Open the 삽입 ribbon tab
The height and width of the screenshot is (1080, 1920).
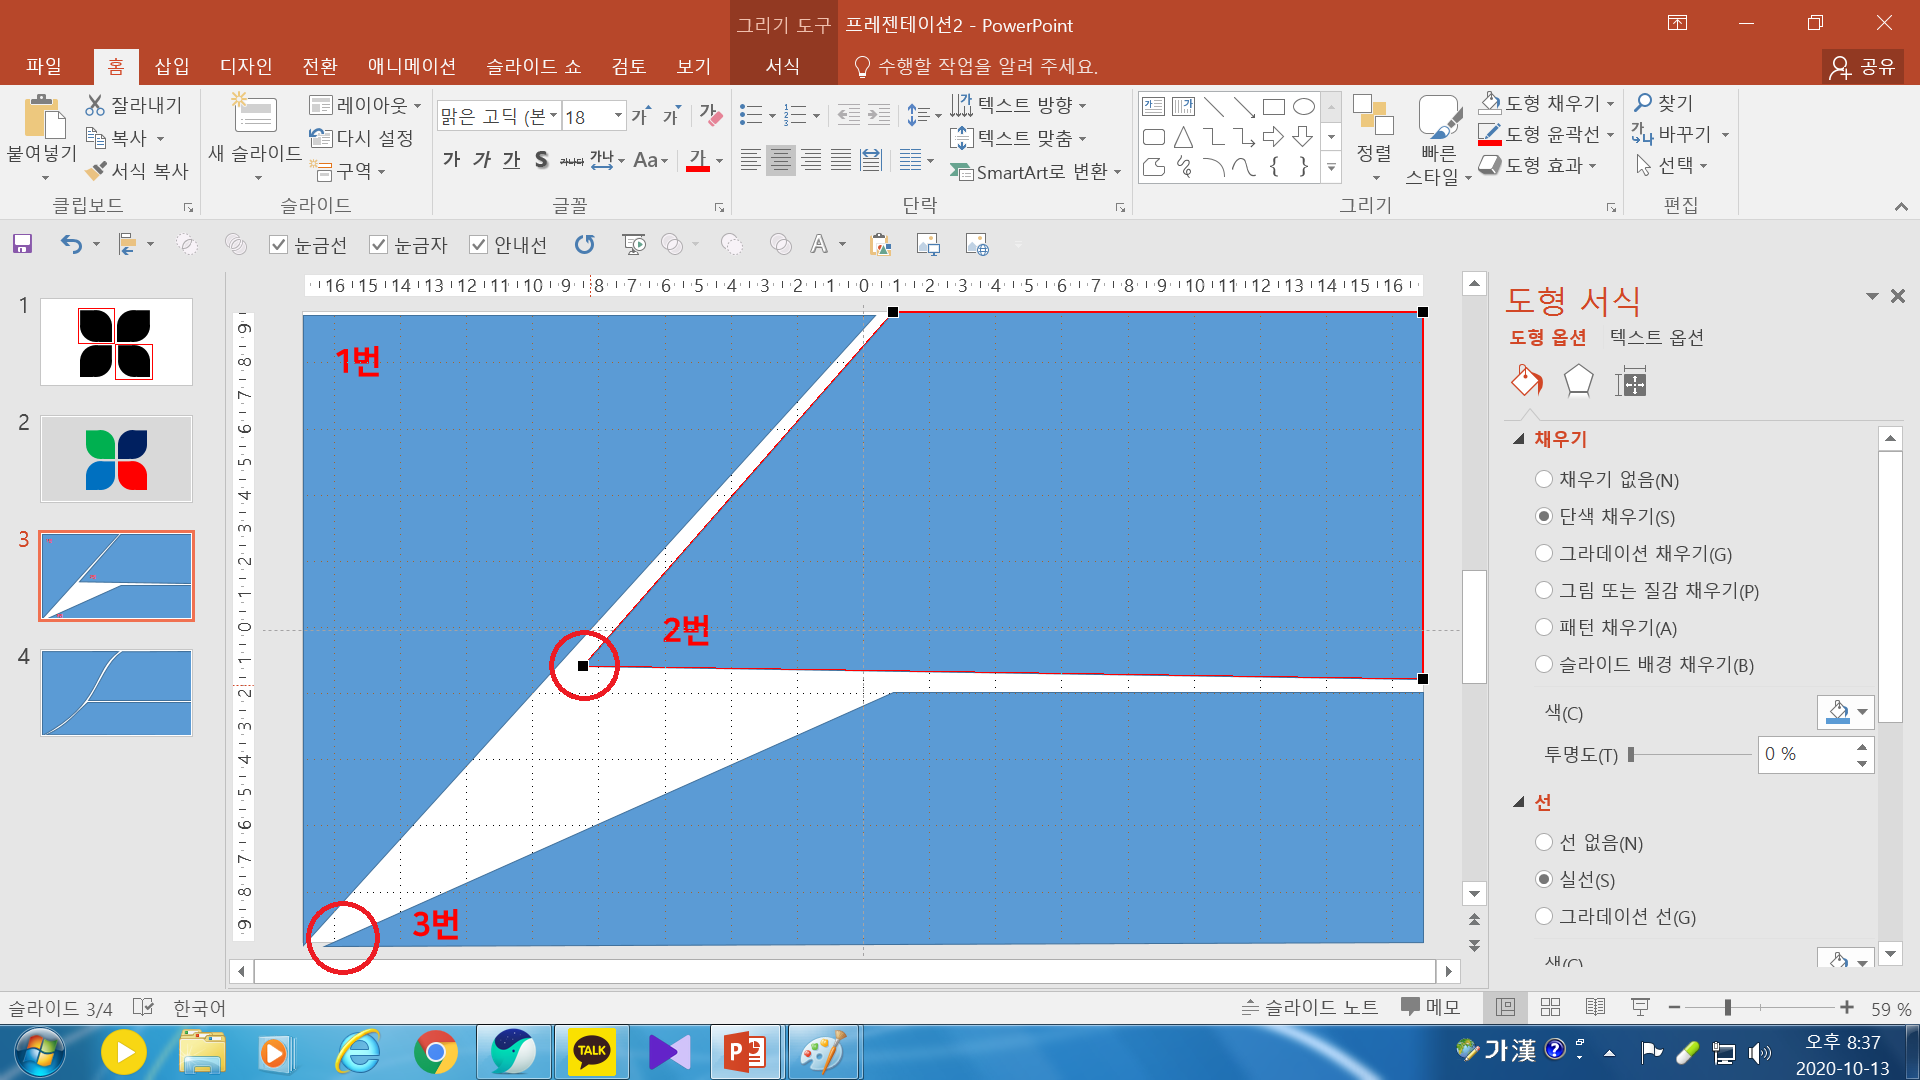171,66
